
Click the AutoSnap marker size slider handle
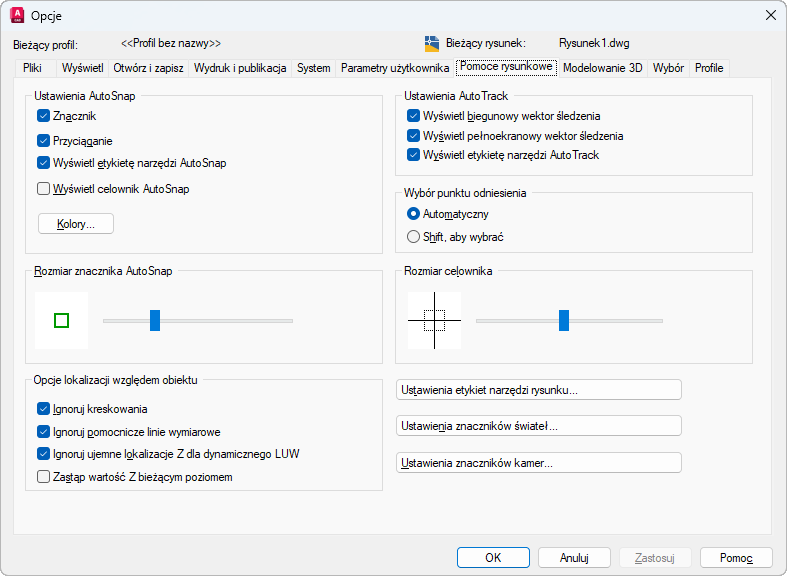click(155, 320)
